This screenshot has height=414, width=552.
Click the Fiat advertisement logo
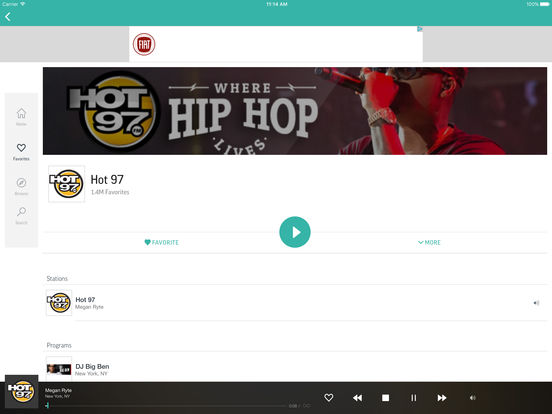pyautogui.click(x=144, y=44)
